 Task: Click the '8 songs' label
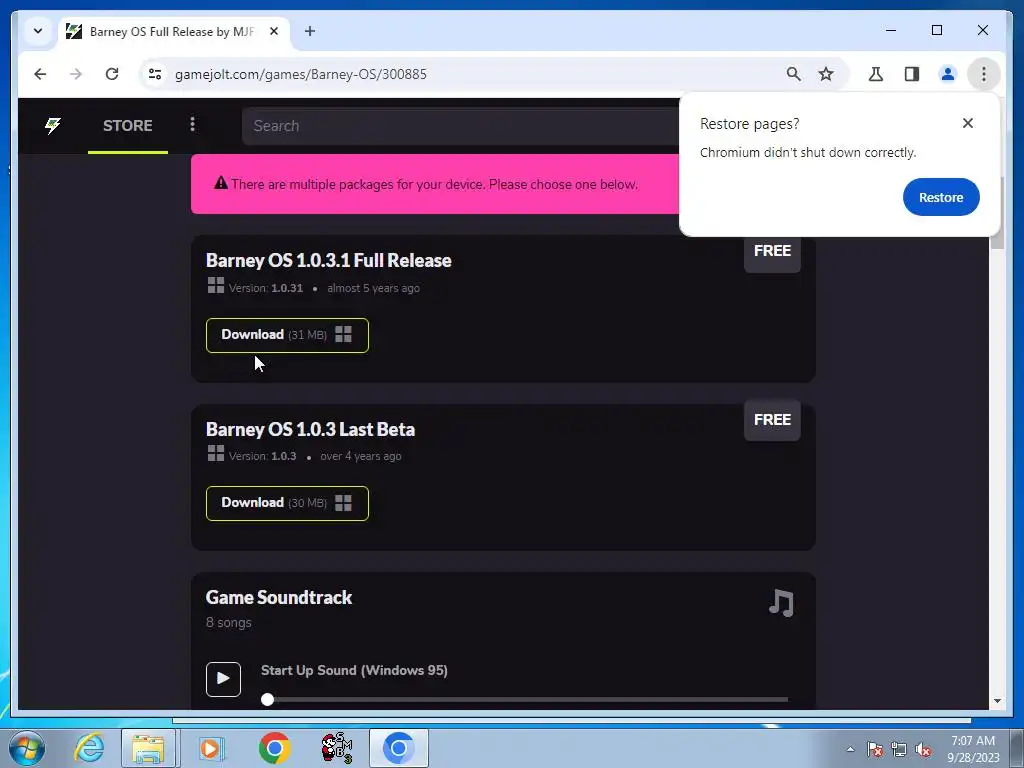click(229, 622)
